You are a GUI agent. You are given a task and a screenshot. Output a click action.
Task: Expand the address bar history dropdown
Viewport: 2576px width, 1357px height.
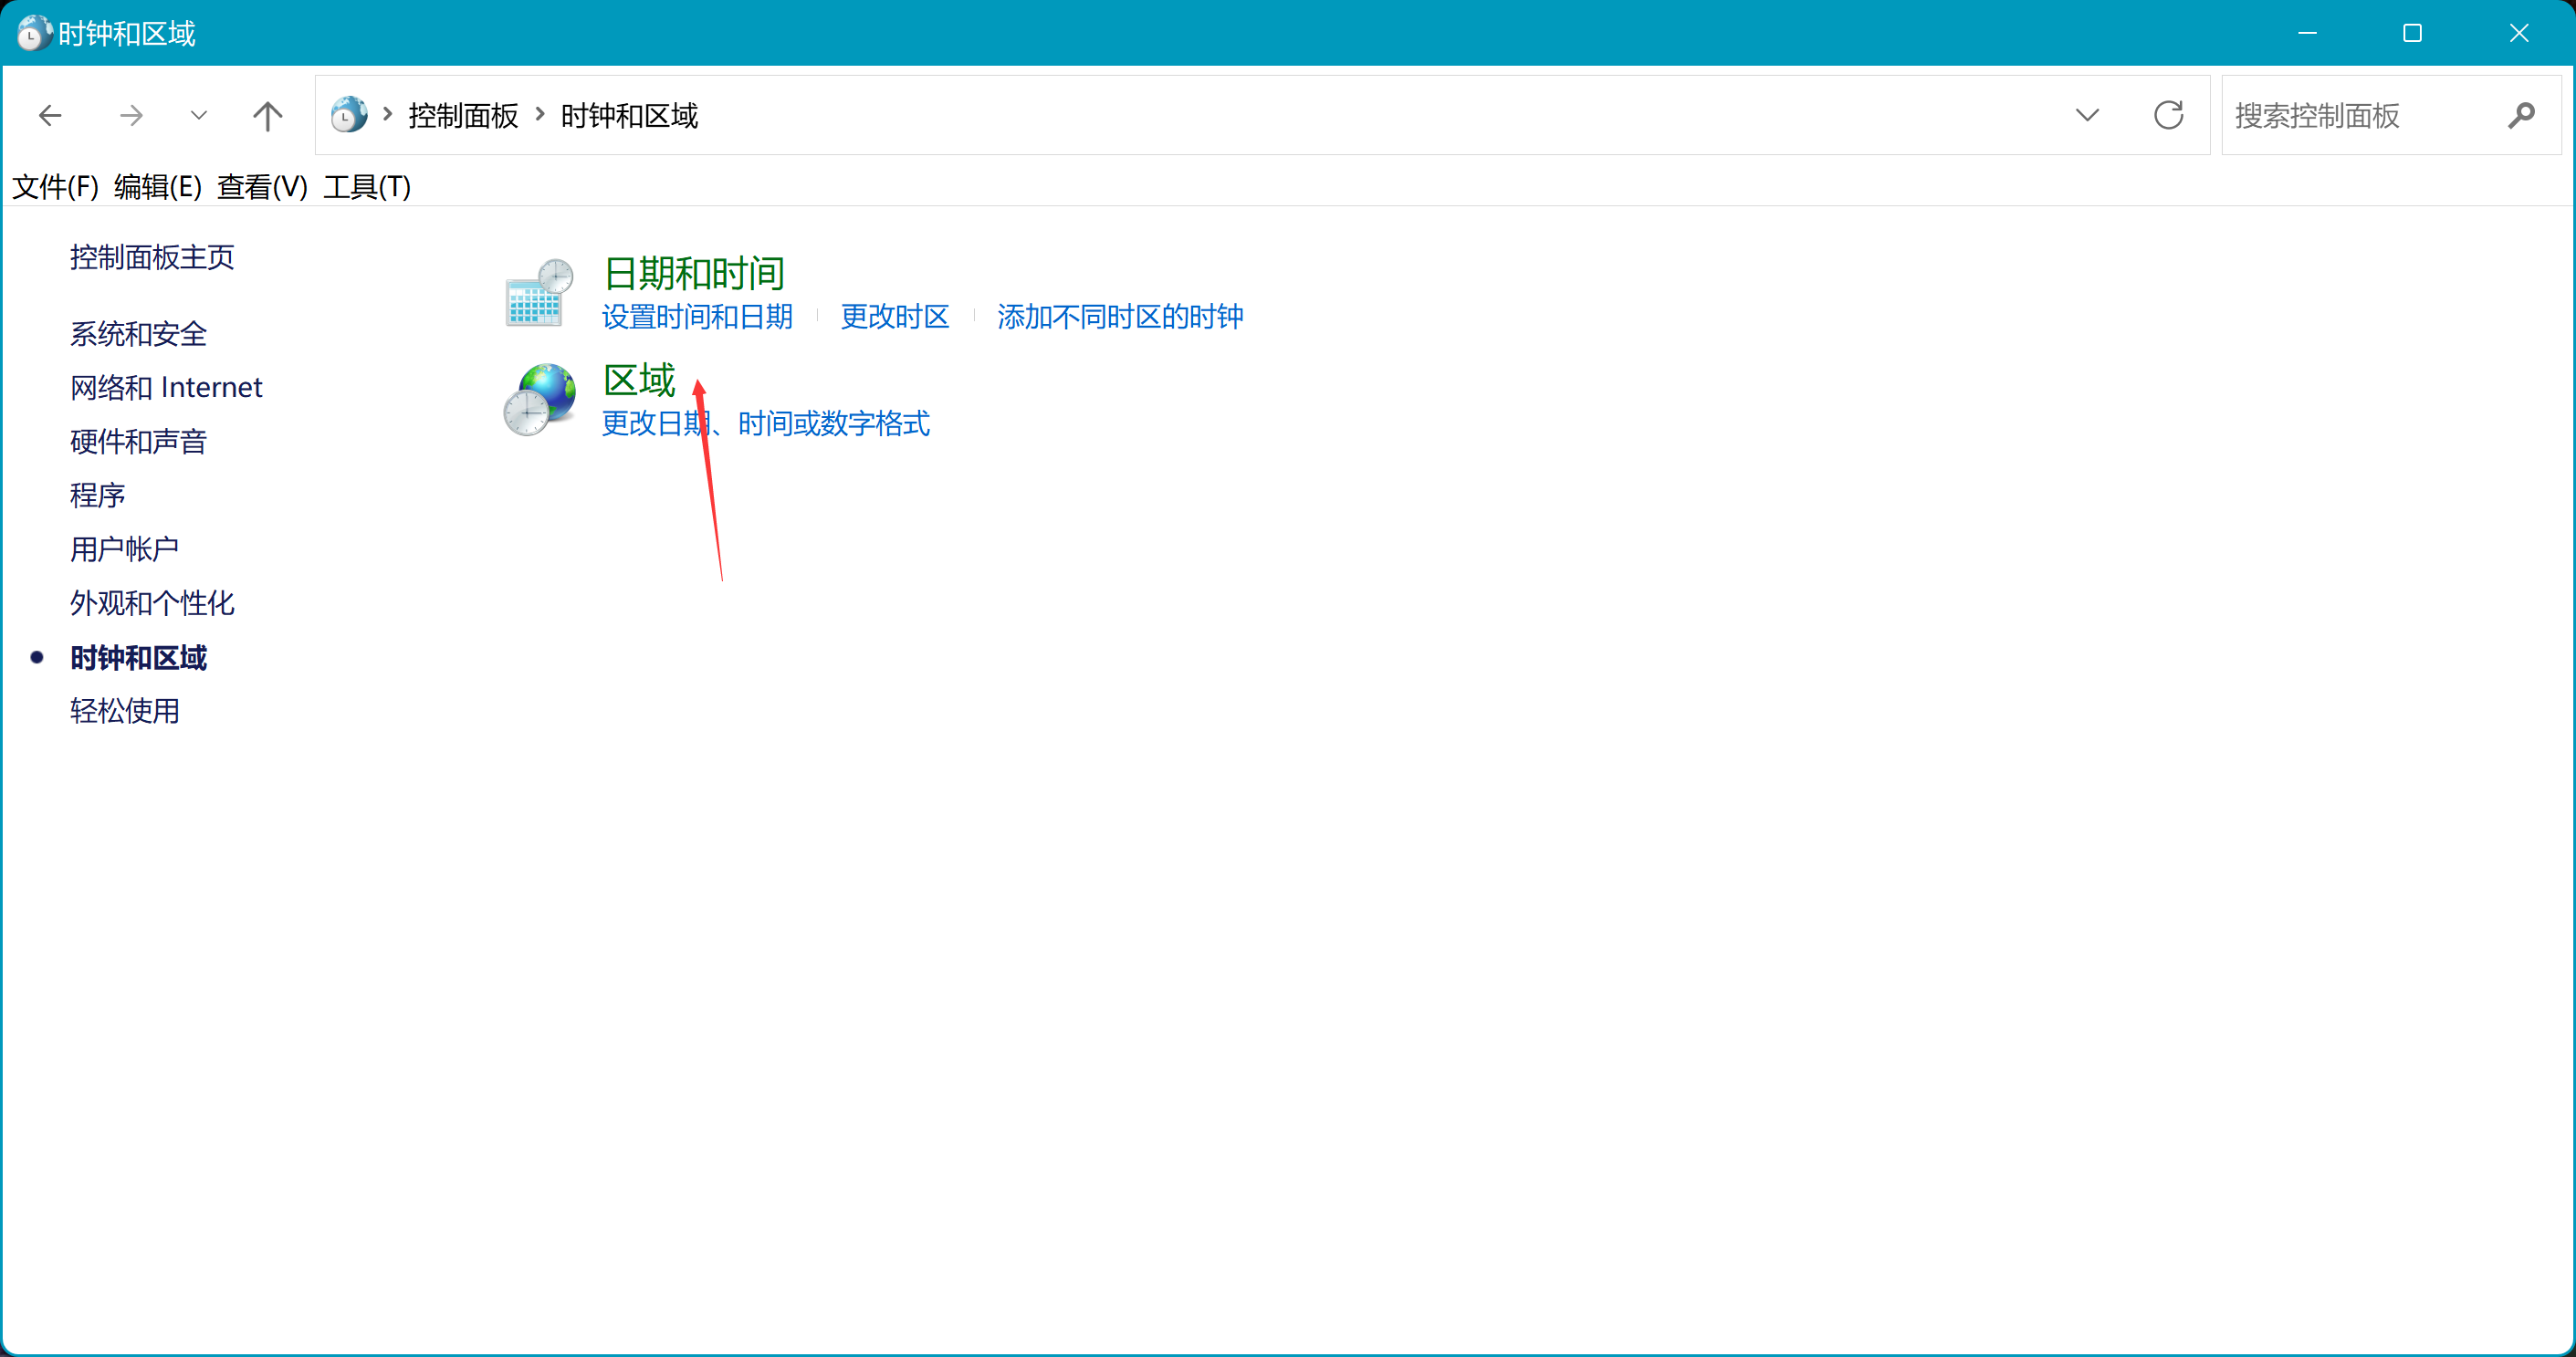tap(2086, 116)
